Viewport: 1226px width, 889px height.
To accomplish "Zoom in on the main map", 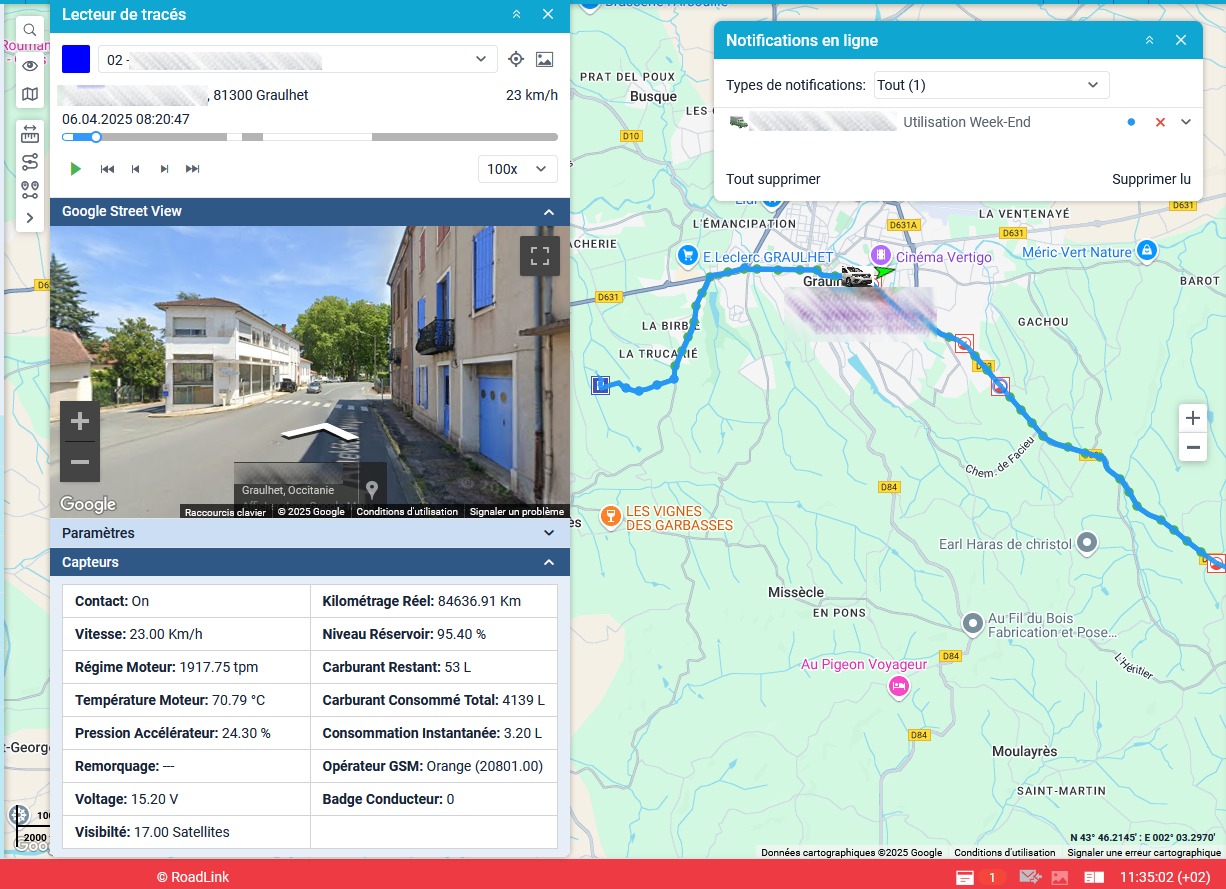I will coord(1192,418).
